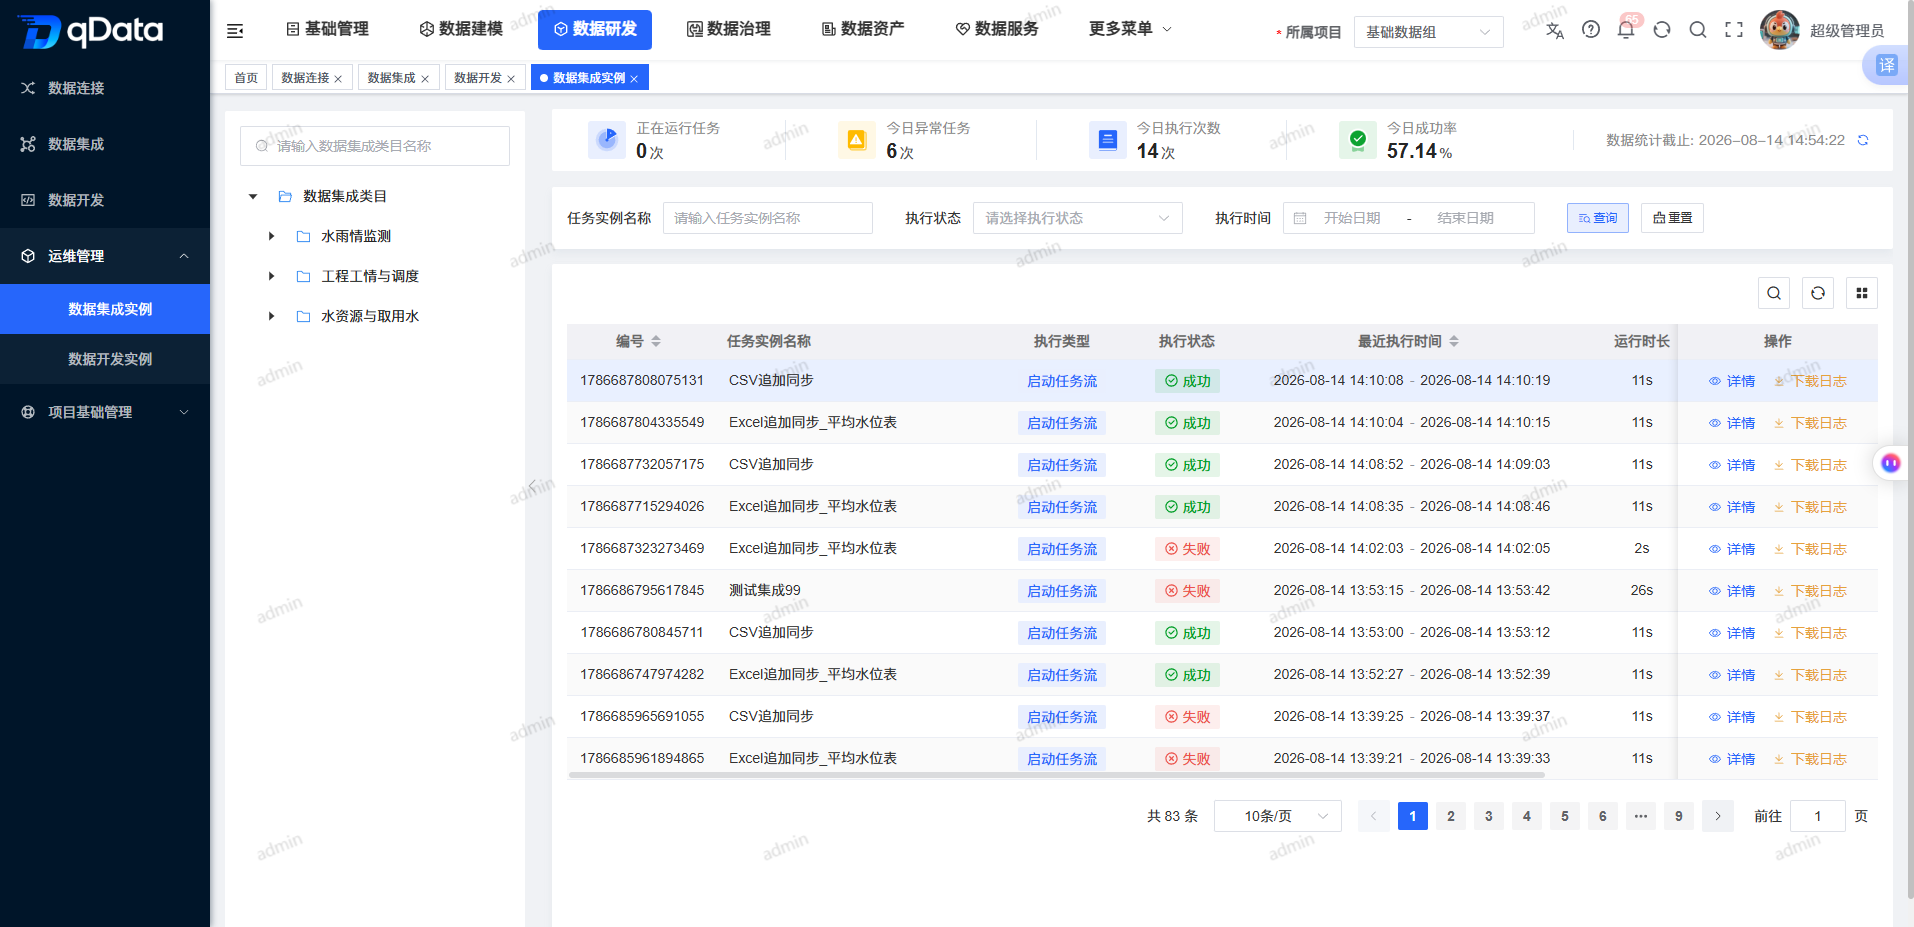Click the pagination ellipsis jump button

1640,816
